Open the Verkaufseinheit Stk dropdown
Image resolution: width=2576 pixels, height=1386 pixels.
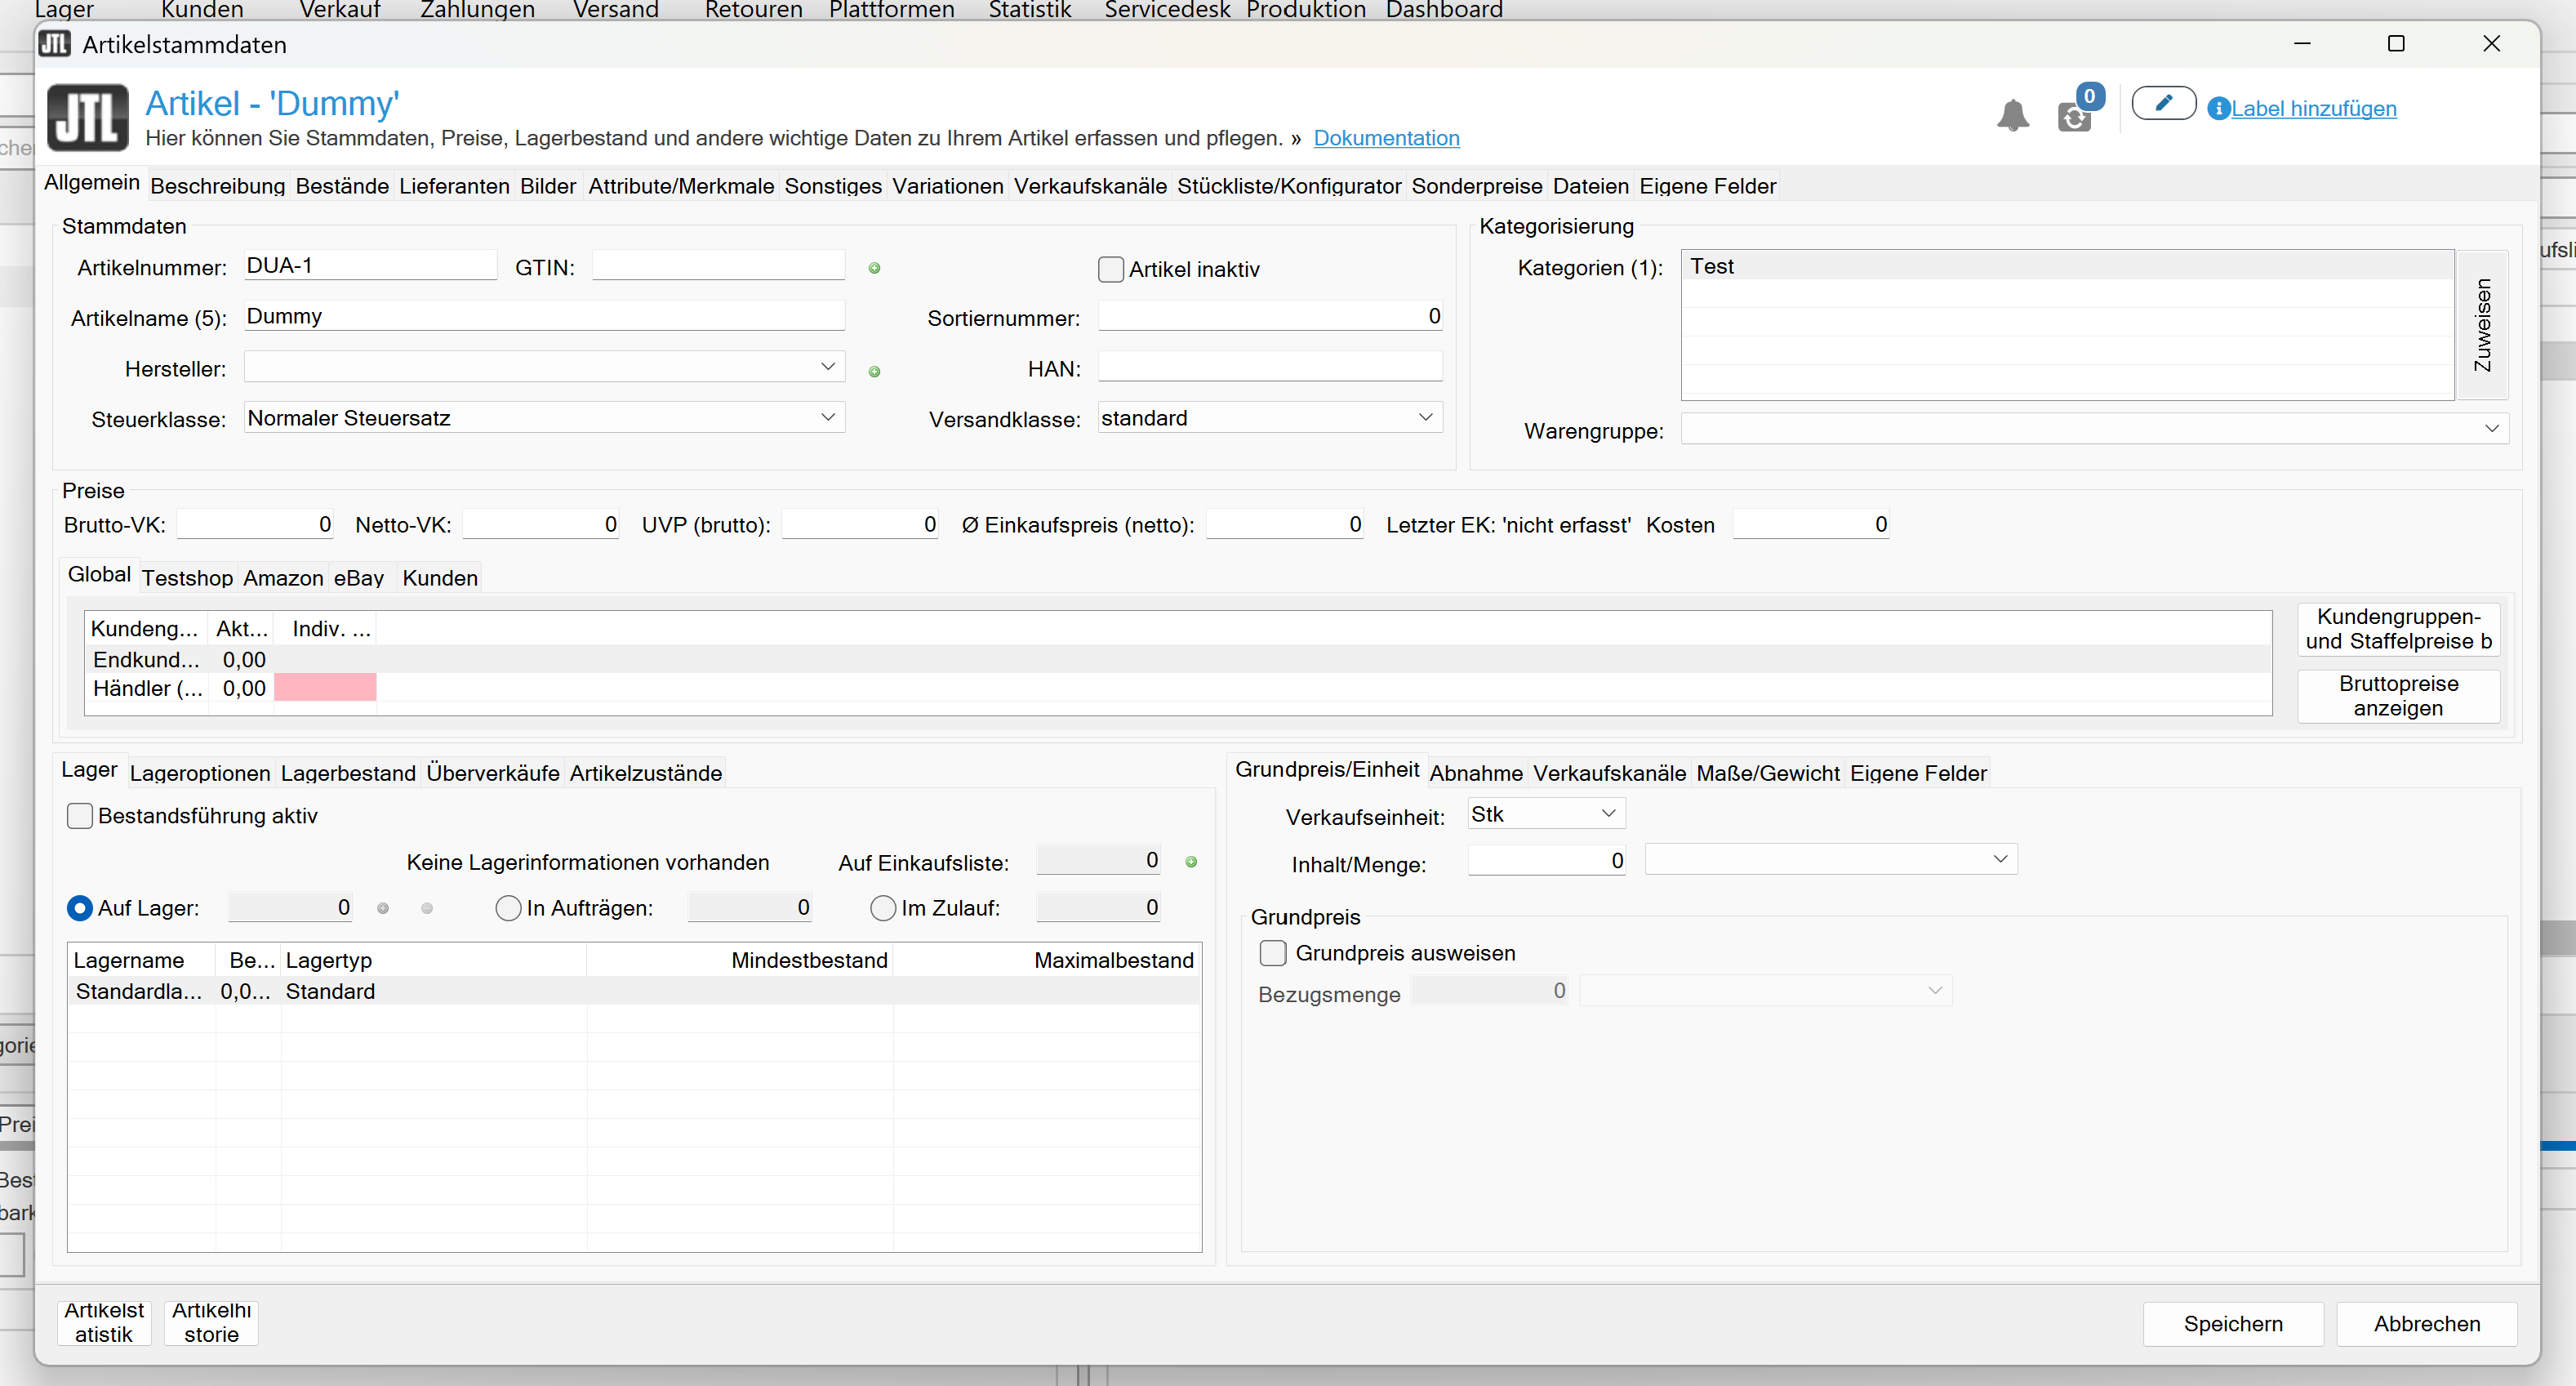pyautogui.click(x=1608, y=814)
